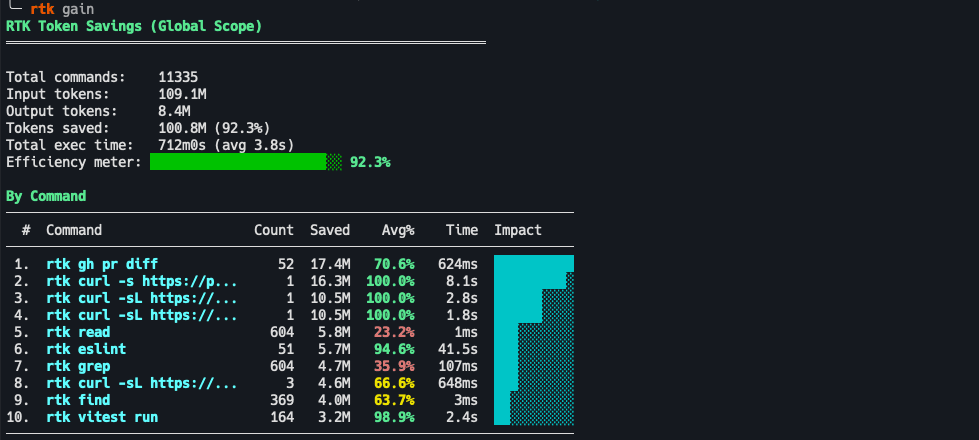Viewport: 979px width, 440px height.
Task: Click the Input tokens value 109.1M
Action: (182, 94)
